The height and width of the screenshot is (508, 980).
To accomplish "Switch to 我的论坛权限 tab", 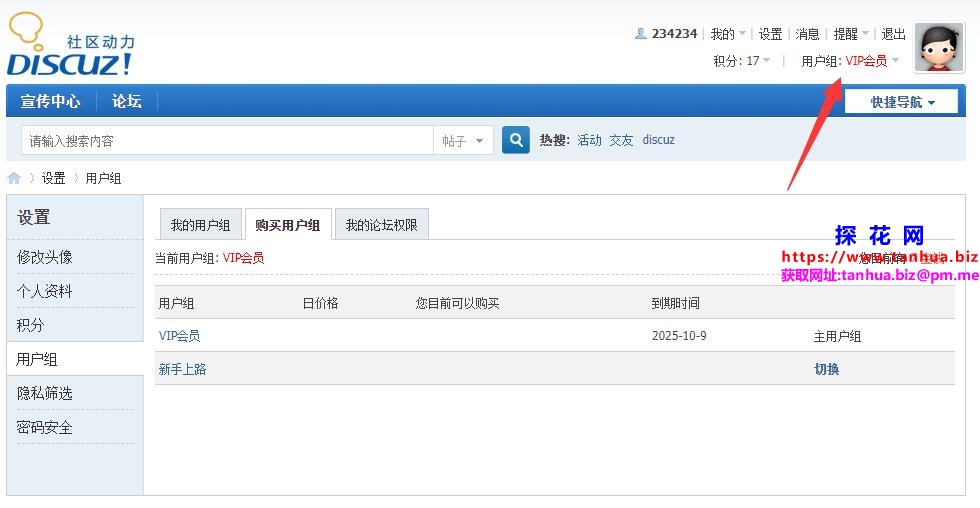I will tap(381, 225).
